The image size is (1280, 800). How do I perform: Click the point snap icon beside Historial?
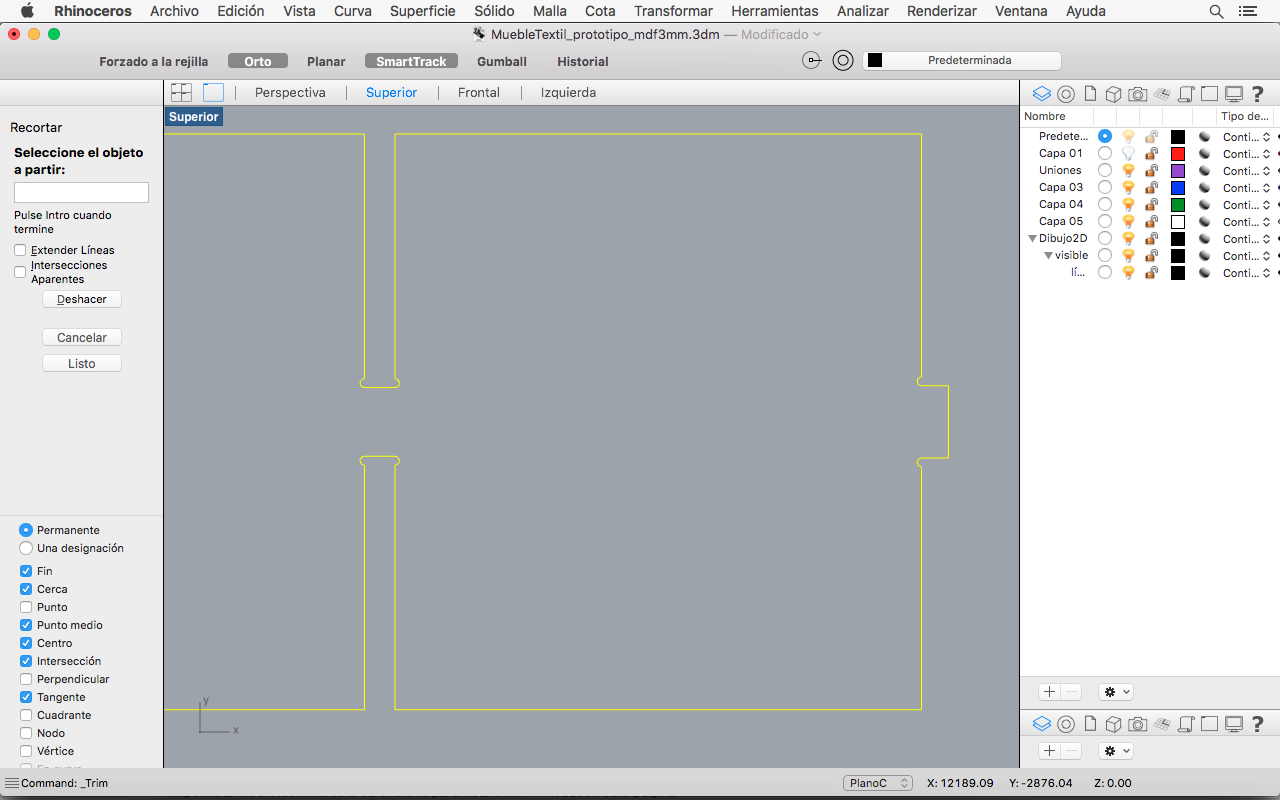(813, 60)
